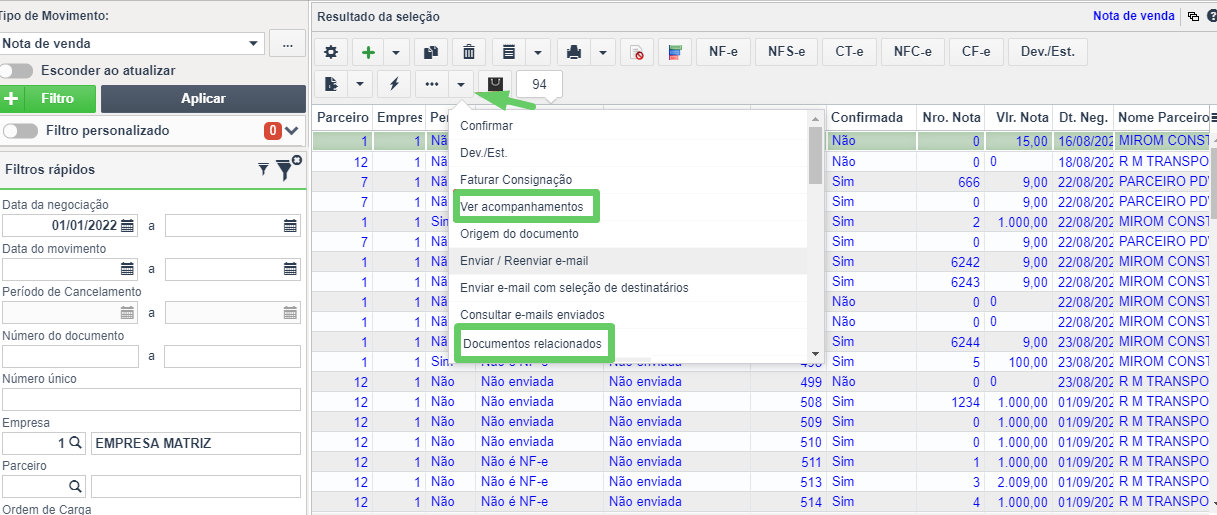
Task: Click the green plus add button
Action: (369, 52)
